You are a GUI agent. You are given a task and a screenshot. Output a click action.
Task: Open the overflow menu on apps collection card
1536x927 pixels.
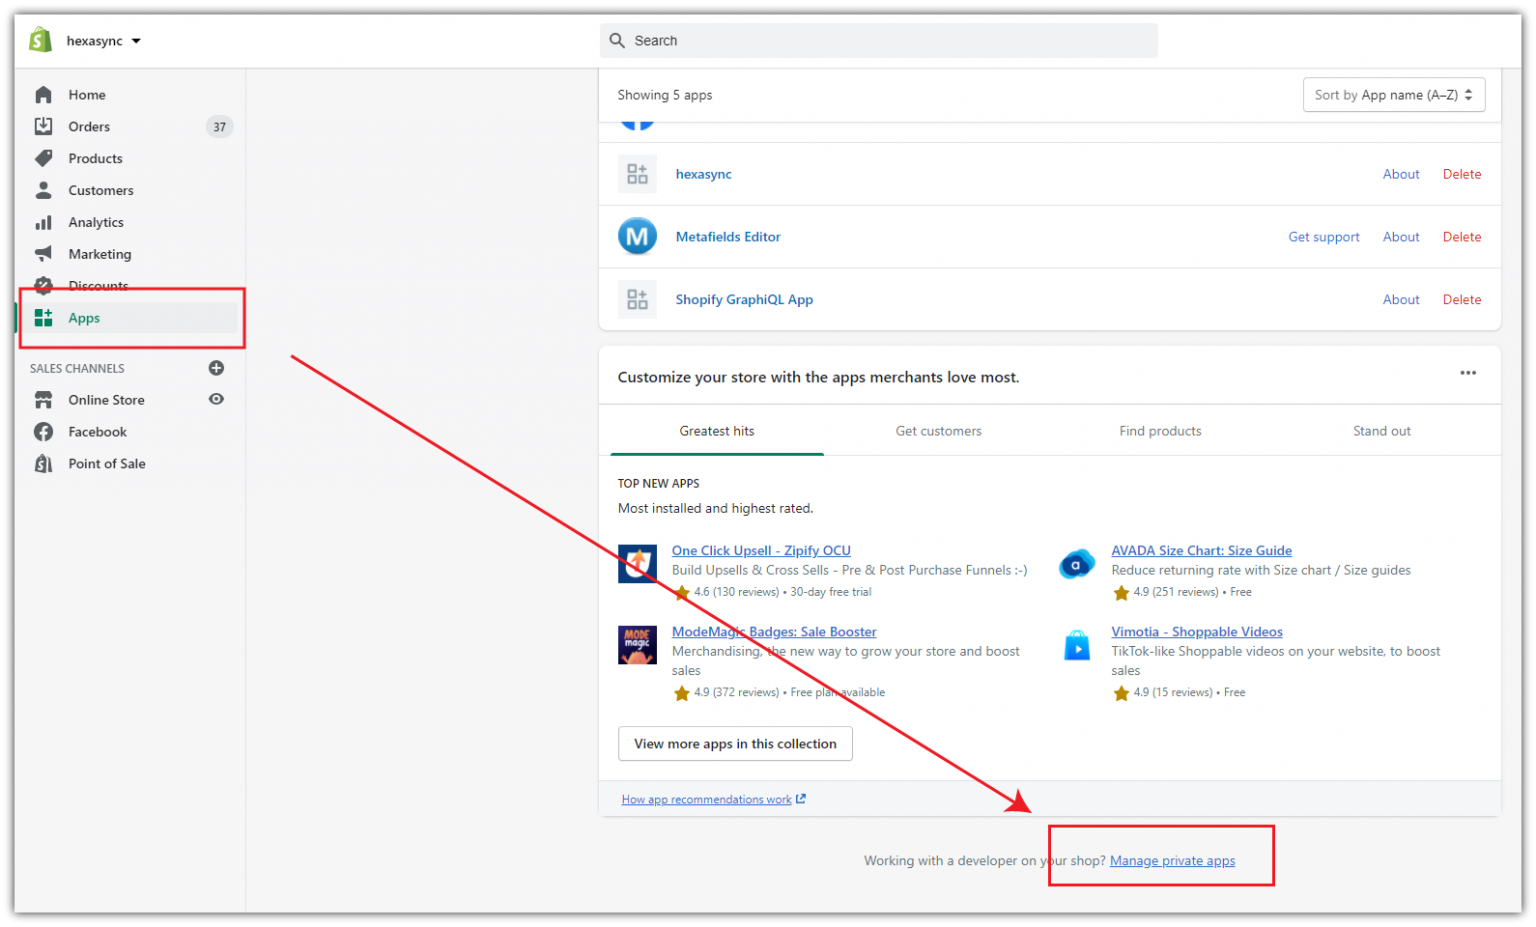pos(1467,373)
